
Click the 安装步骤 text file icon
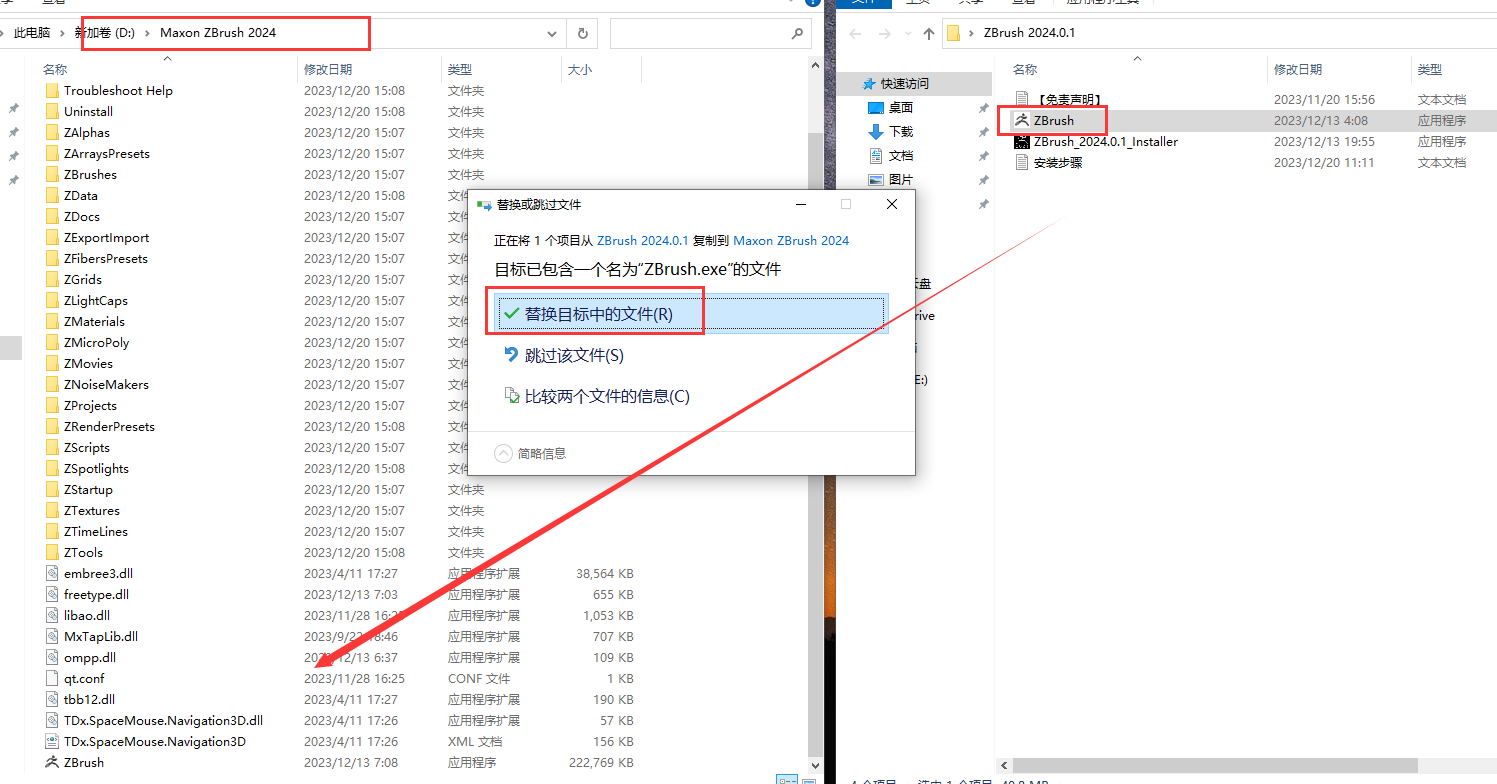click(x=1022, y=162)
